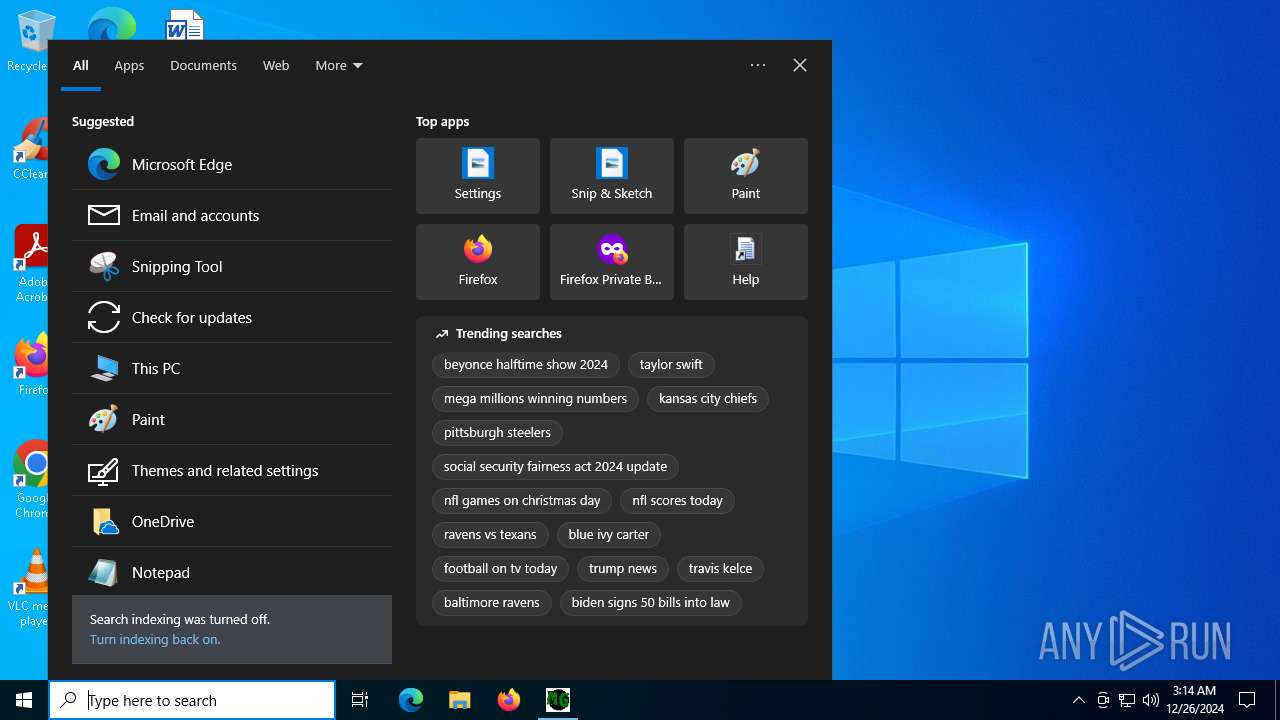Click the 'Type here to search' box

pos(192,700)
